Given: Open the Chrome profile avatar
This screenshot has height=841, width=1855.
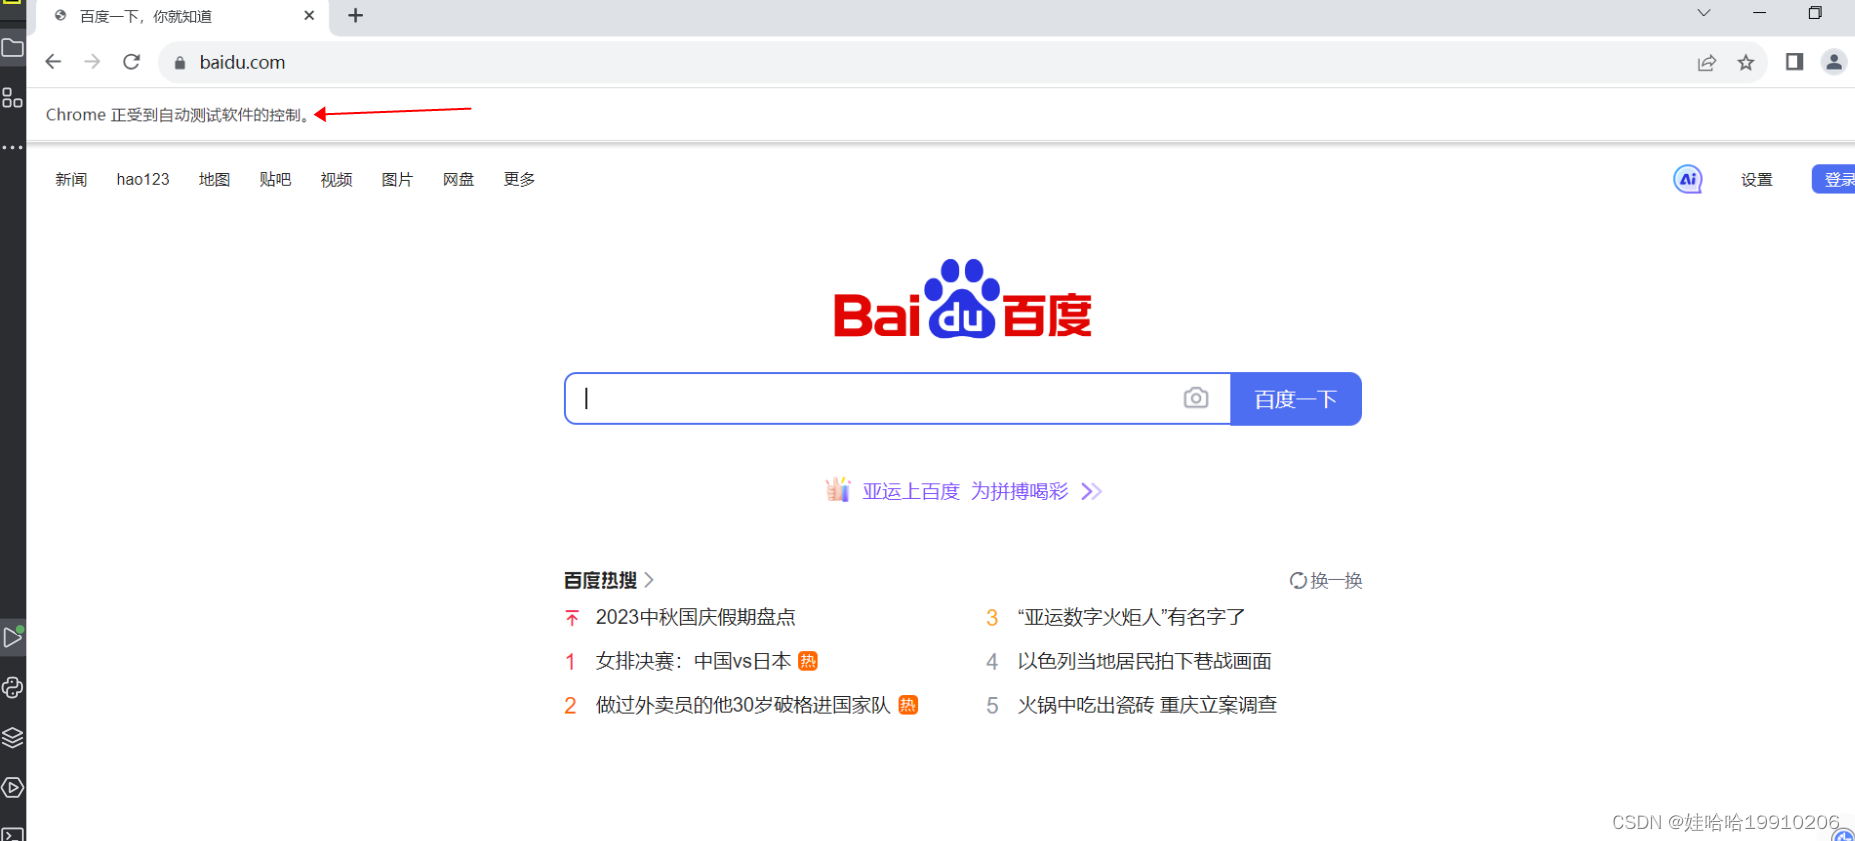Looking at the screenshot, I should (1834, 62).
